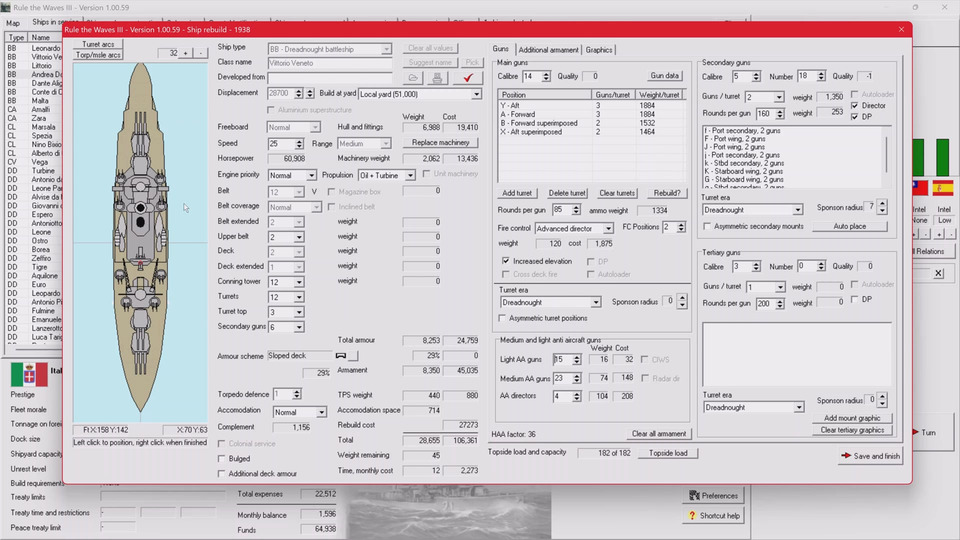
Task: Click the Add turret button
Action: coord(517,193)
